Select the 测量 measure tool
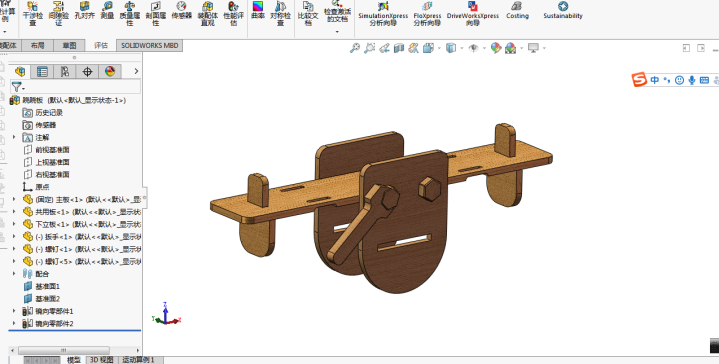The image size is (719, 364). pyautogui.click(x=107, y=11)
